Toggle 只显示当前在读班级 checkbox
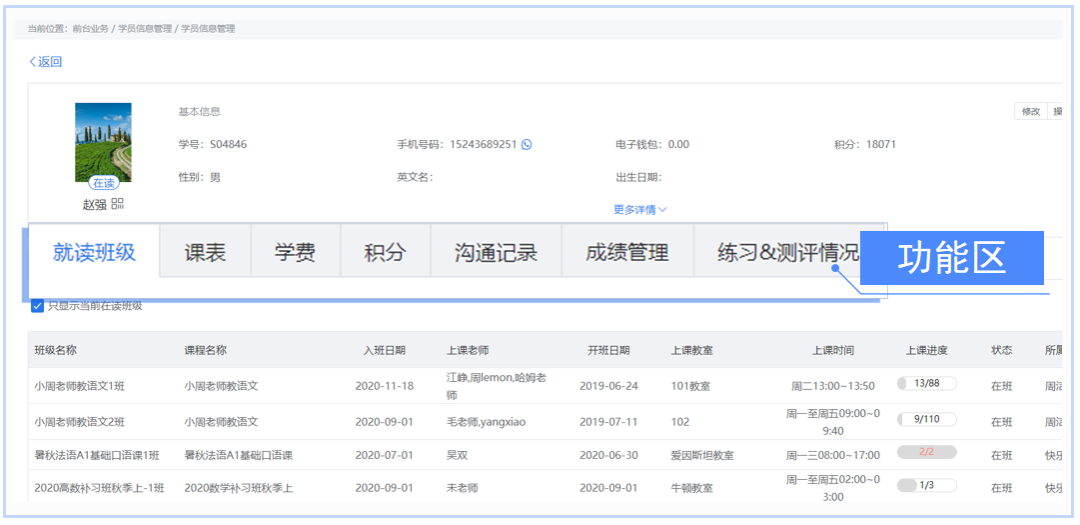The image size is (1080, 525). click(x=37, y=306)
